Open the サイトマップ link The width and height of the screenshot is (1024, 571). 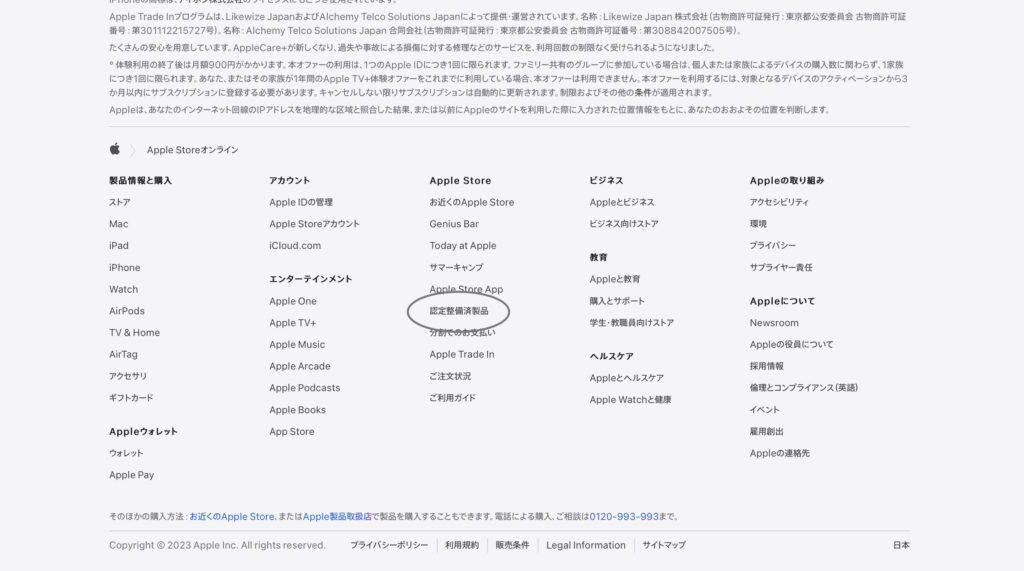[664, 545]
